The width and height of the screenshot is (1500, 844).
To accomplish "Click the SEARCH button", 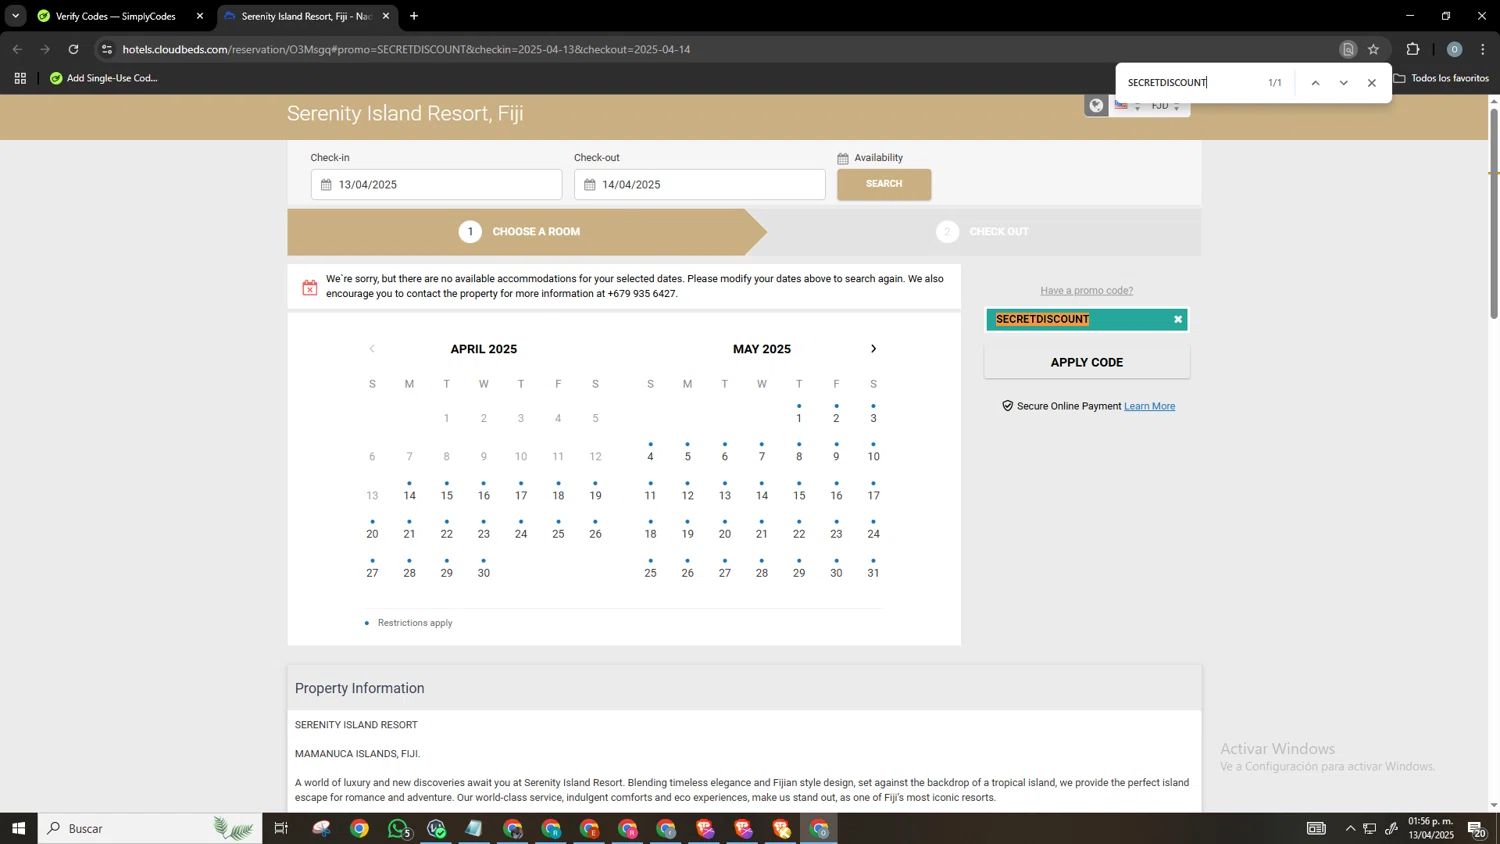I will point(884,184).
